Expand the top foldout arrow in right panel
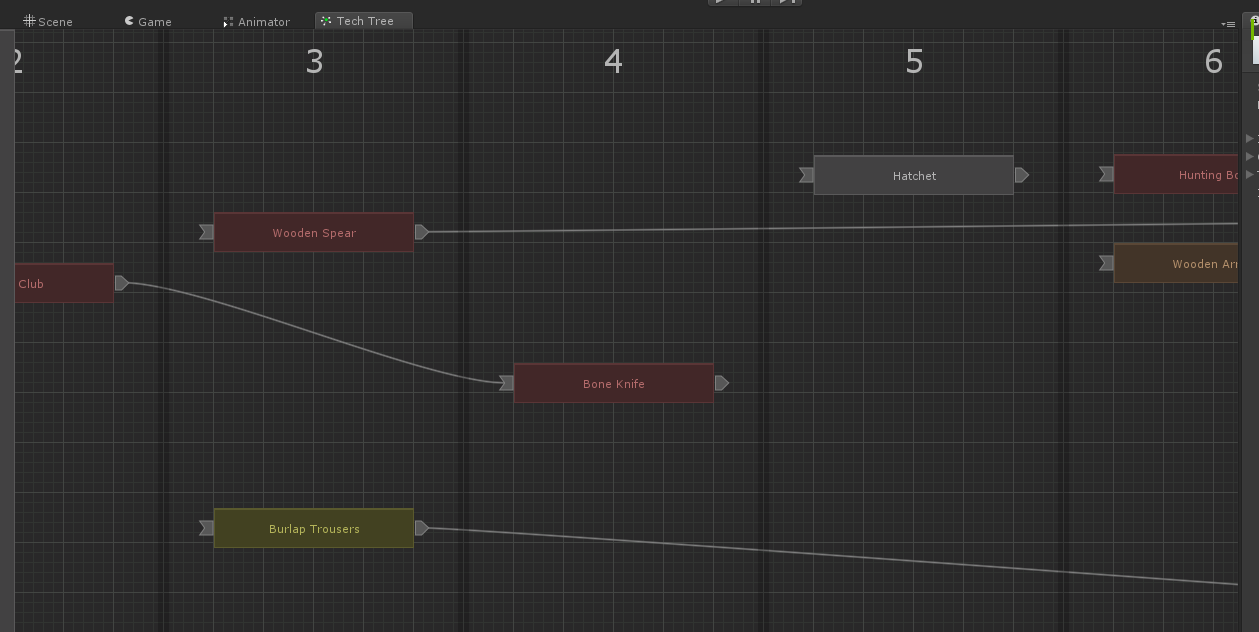The width and height of the screenshot is (1259, 632). [1247, 138]
